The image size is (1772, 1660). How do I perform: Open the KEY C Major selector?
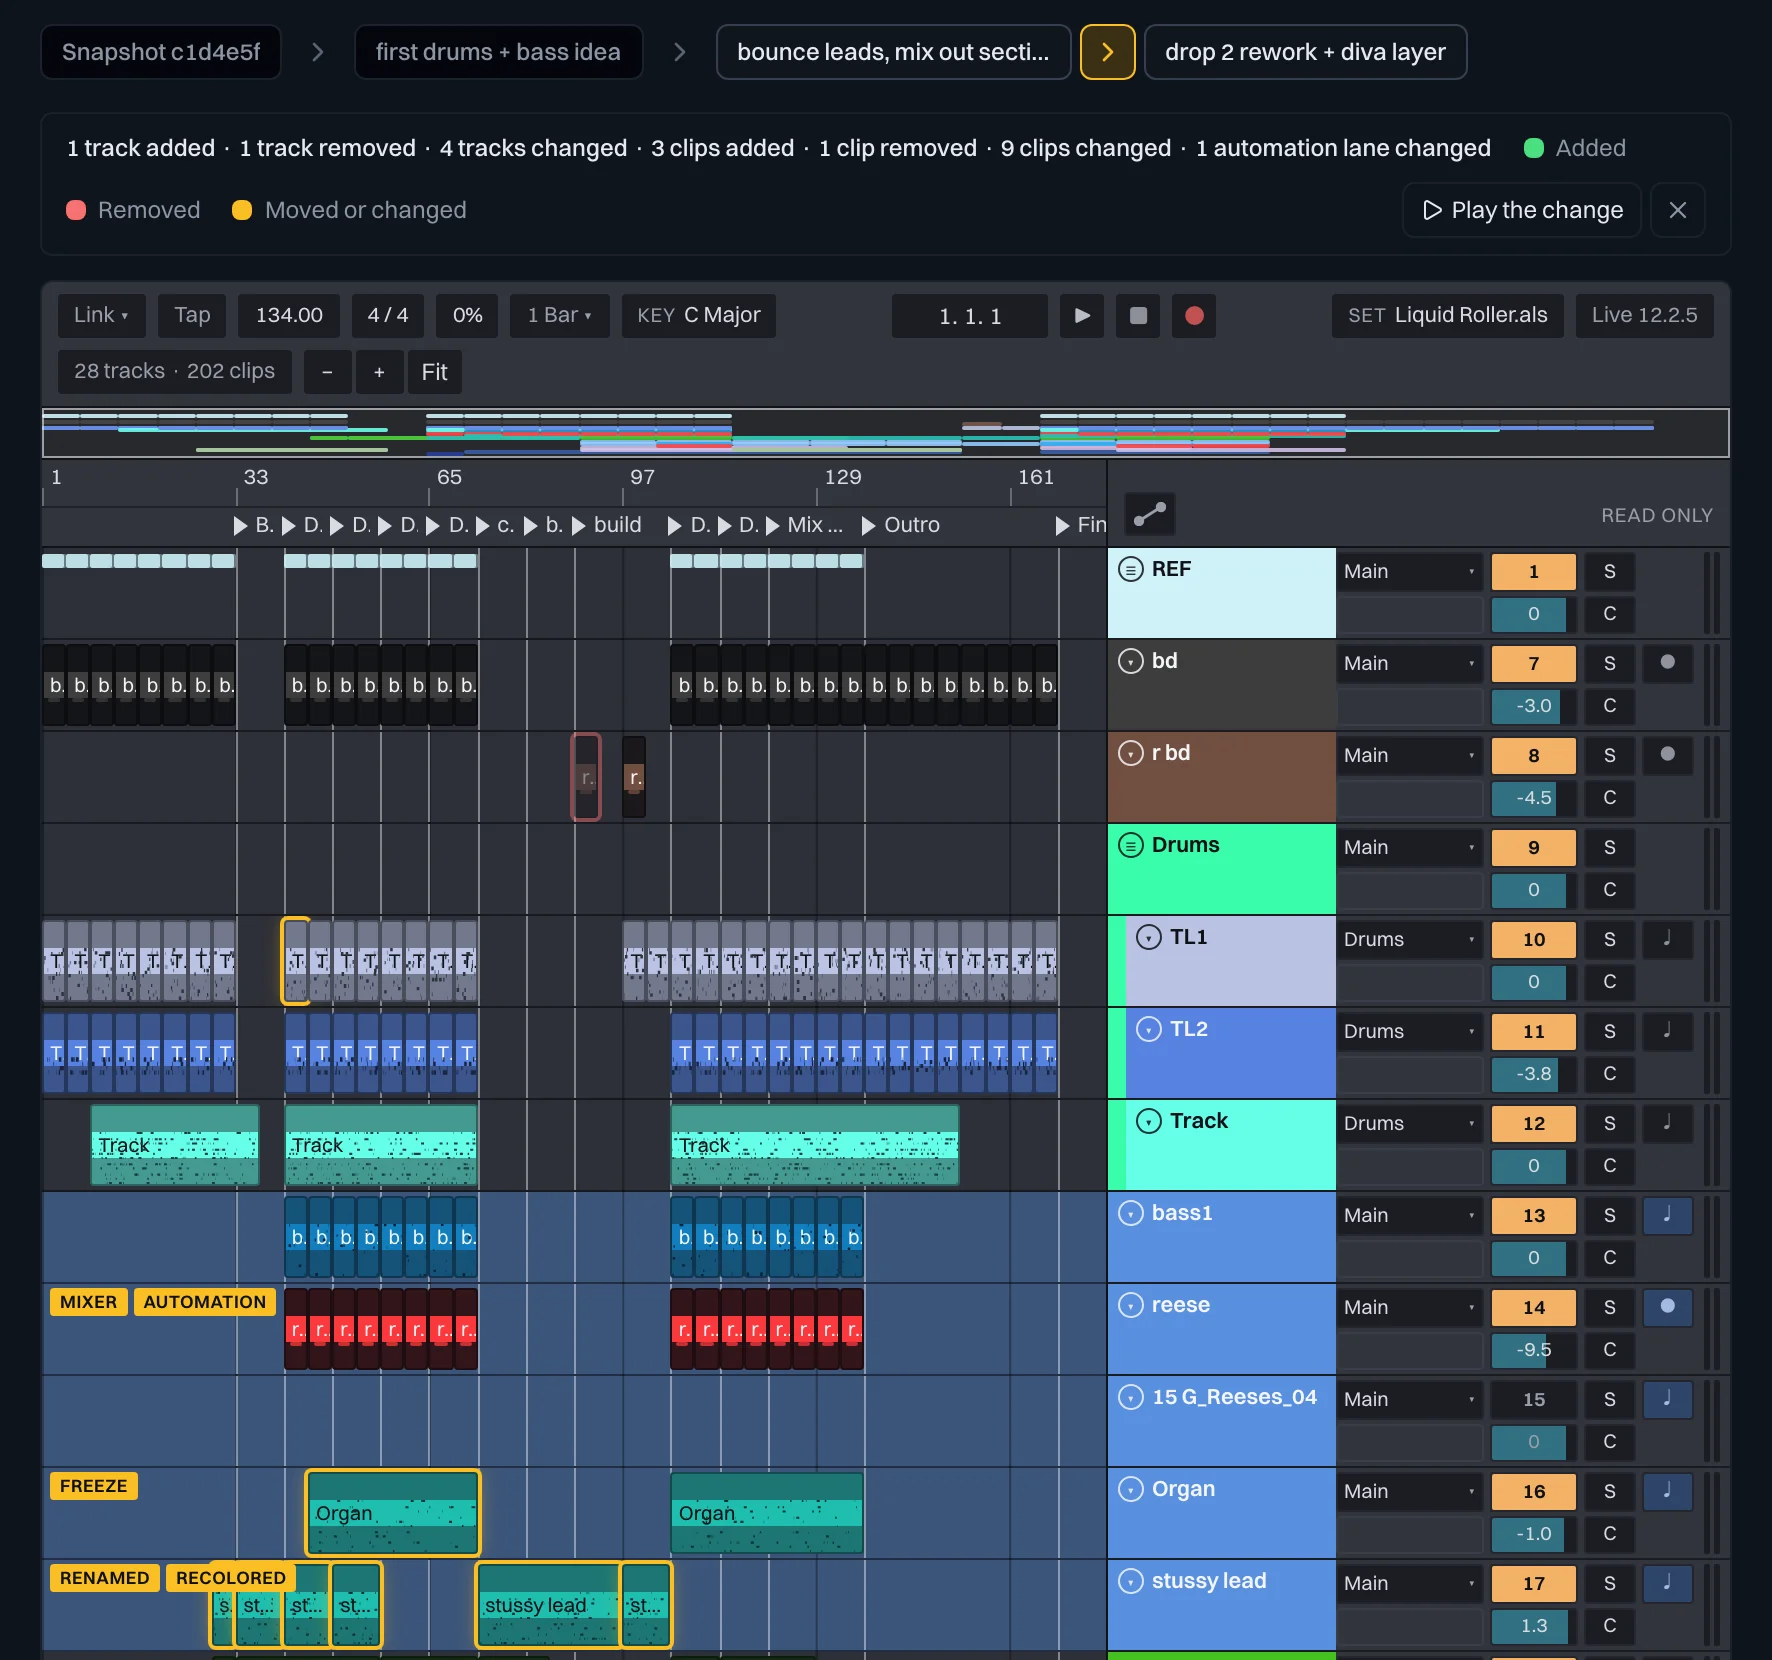click(x=698, y=315)
